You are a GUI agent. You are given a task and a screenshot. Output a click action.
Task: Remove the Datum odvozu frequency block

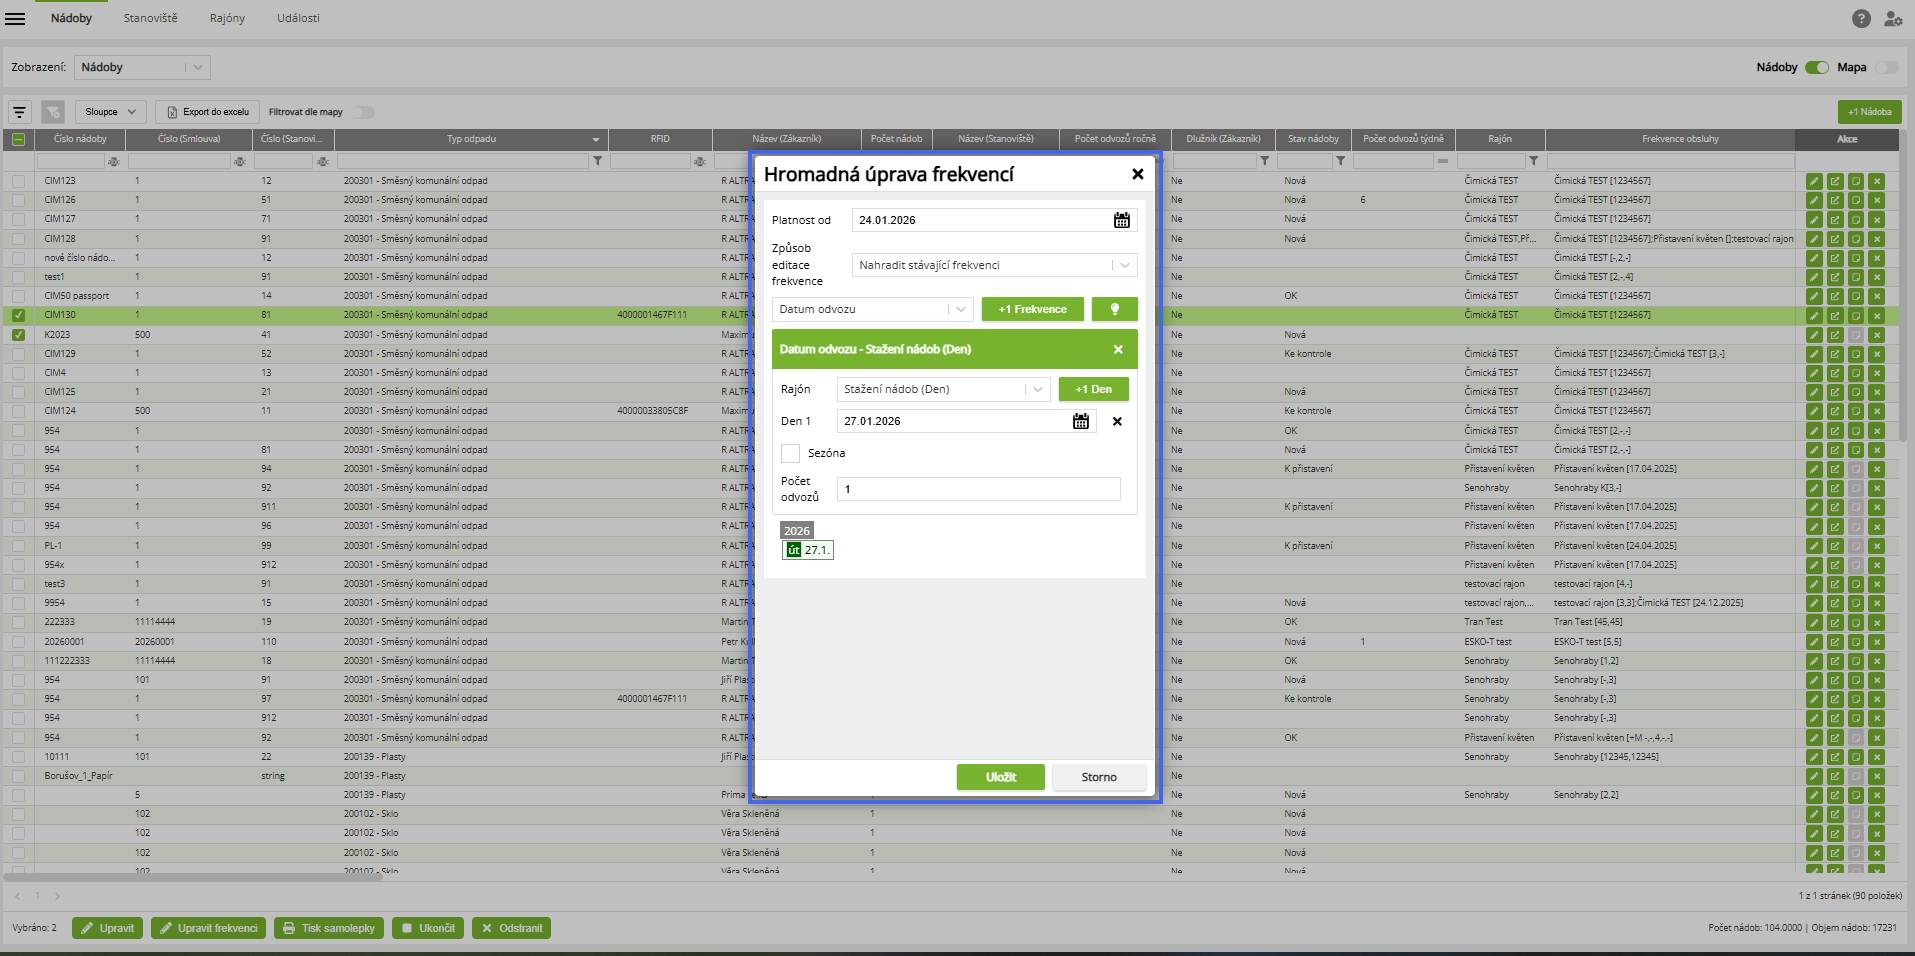[x=1118, y=349]
